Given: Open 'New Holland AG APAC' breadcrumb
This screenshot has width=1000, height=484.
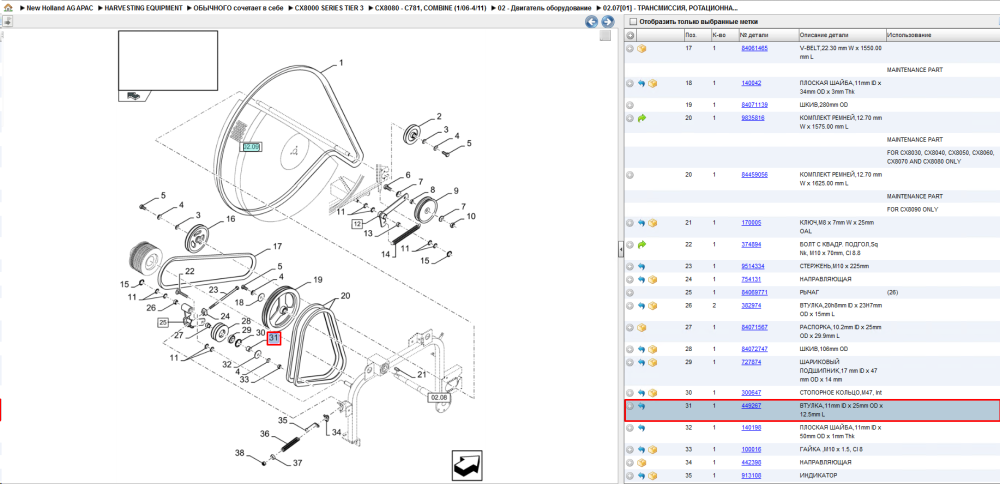Looking at the screenshot, I should coord(60,8).
